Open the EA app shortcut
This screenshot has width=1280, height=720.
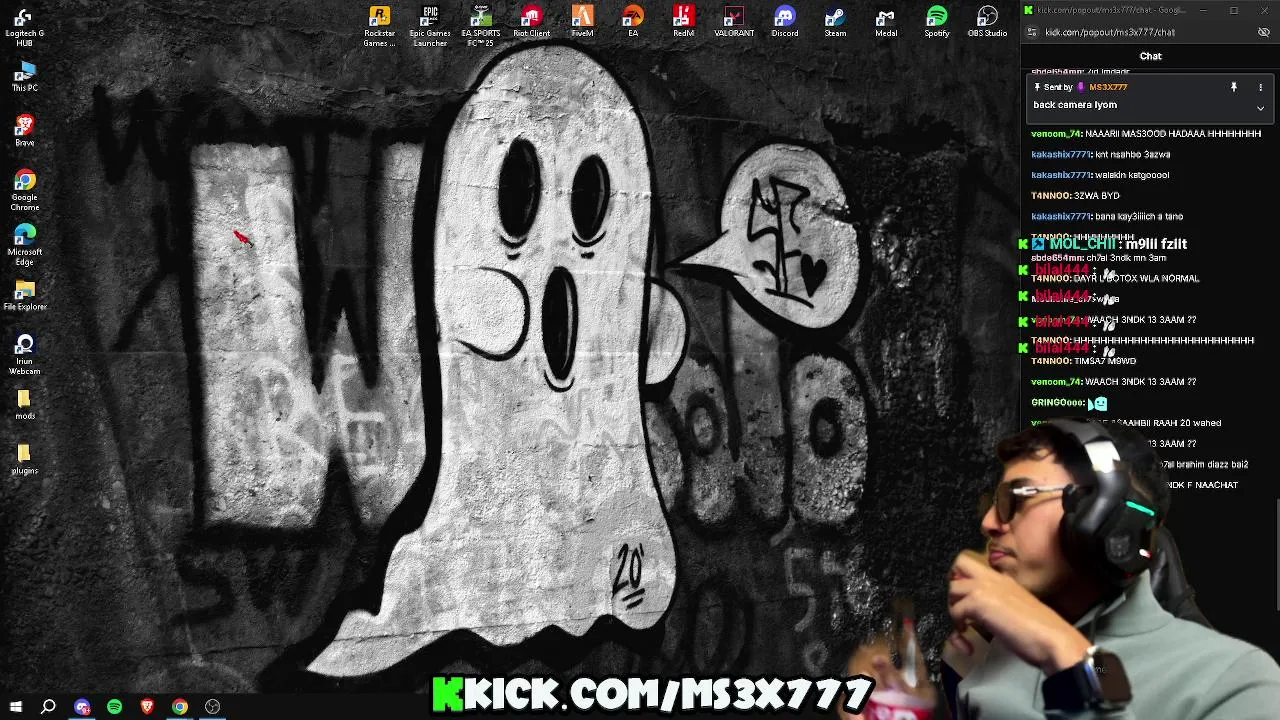point(633,22)
